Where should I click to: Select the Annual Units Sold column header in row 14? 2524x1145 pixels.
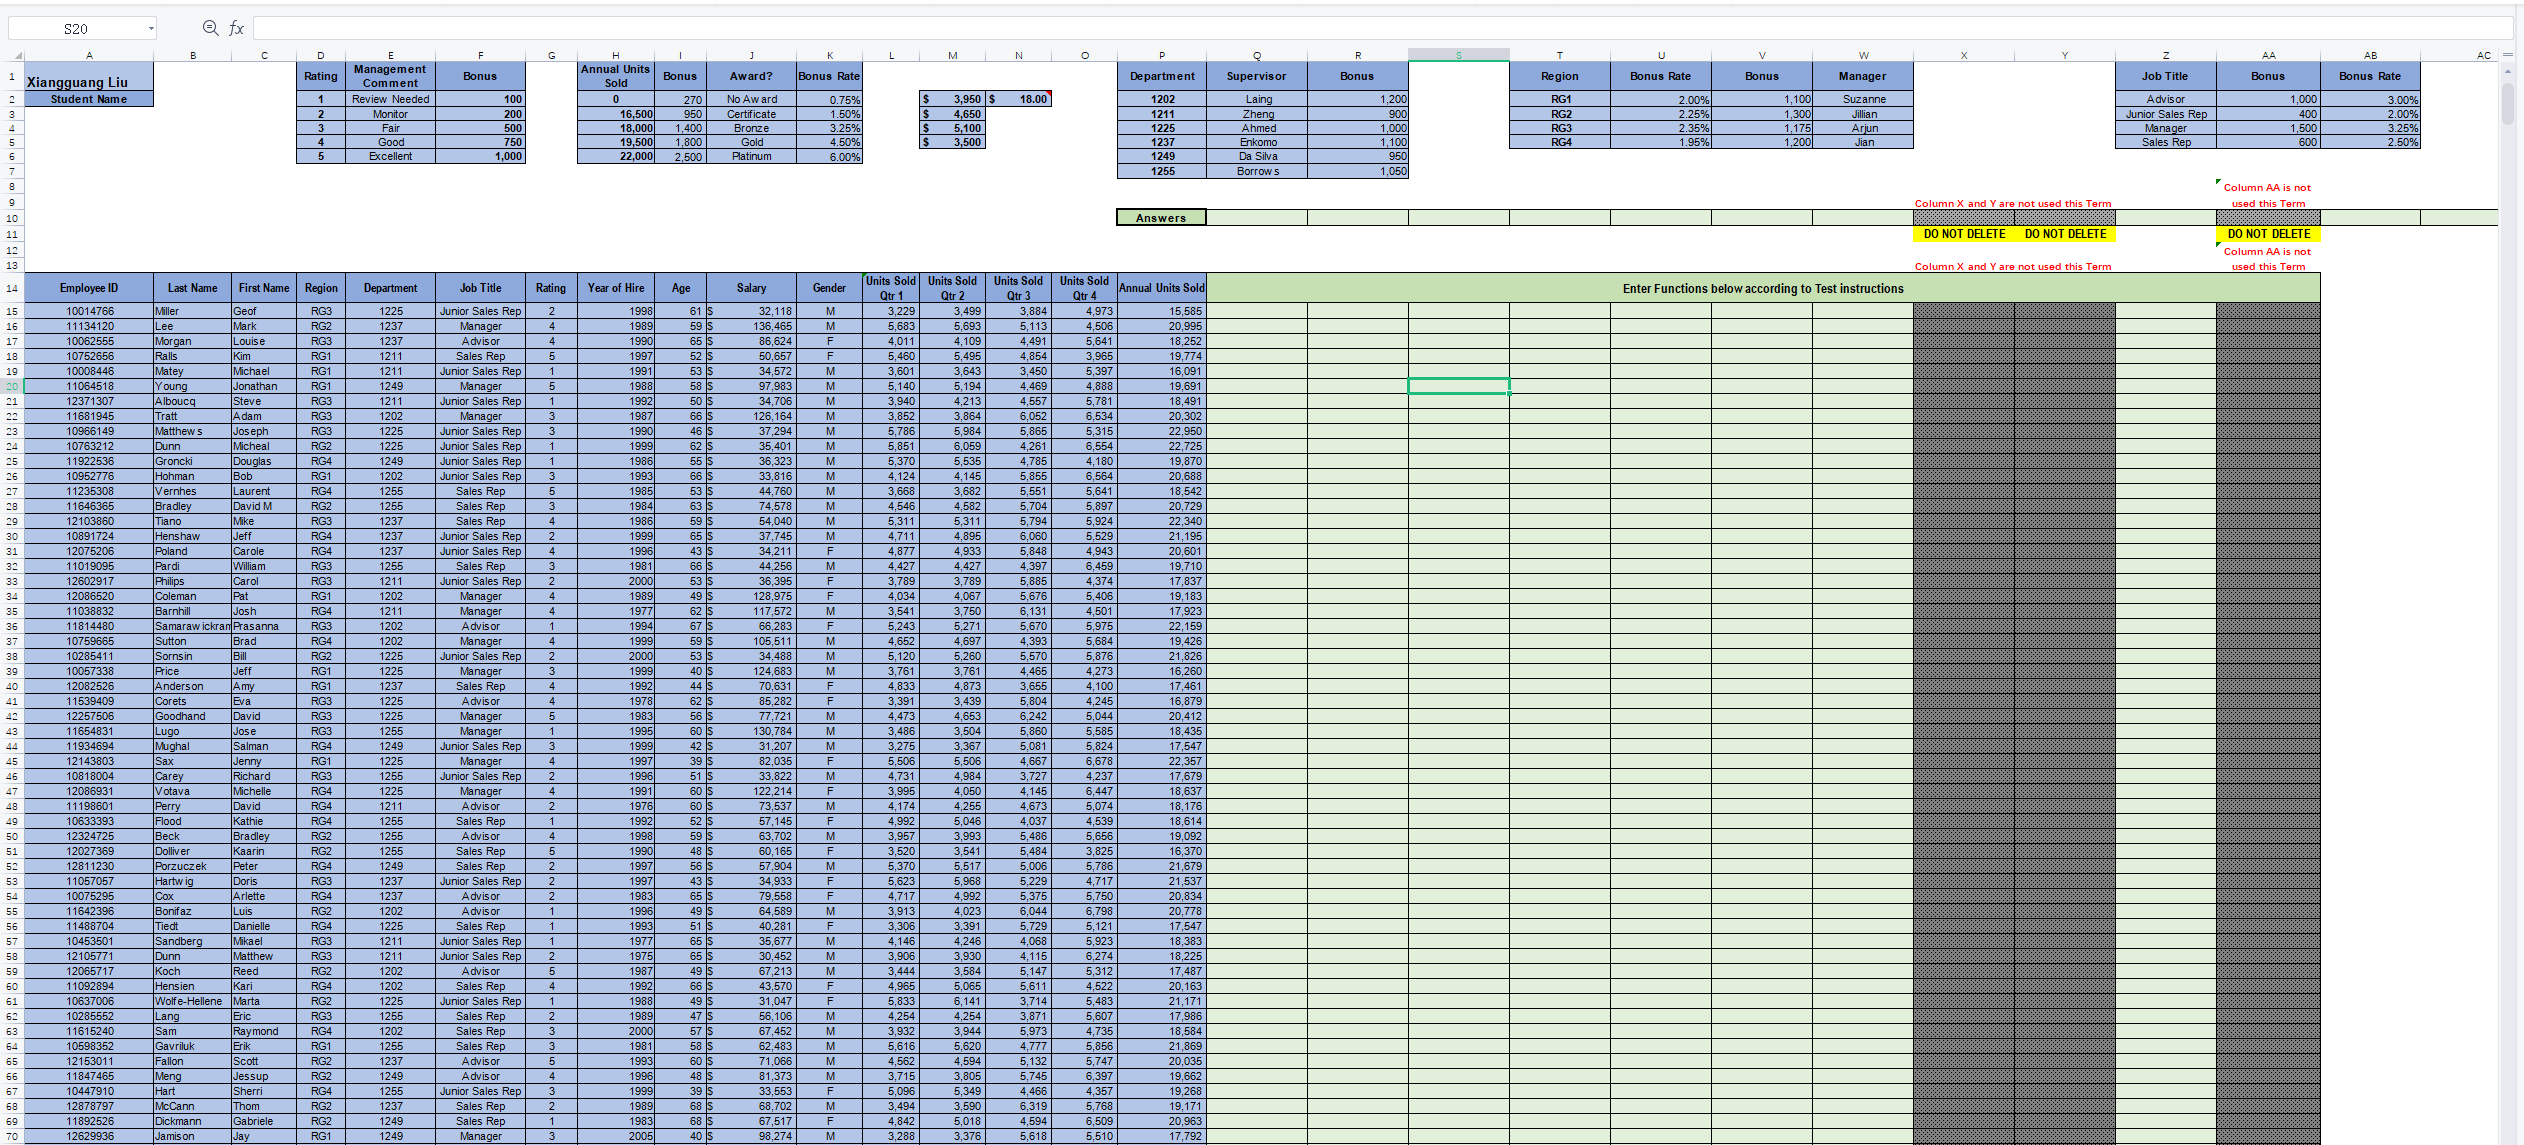1161,287
